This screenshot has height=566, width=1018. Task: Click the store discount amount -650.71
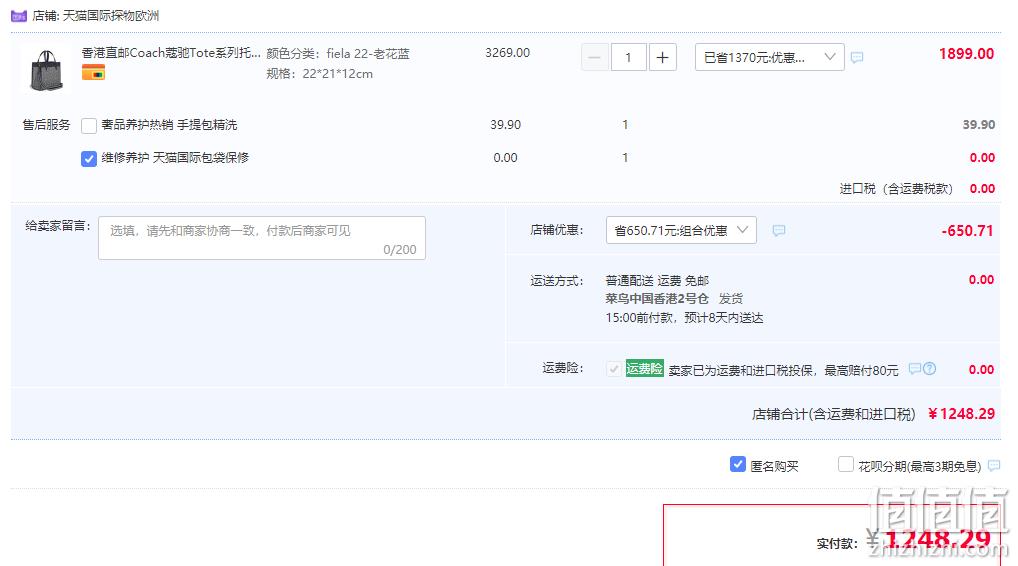967,230
